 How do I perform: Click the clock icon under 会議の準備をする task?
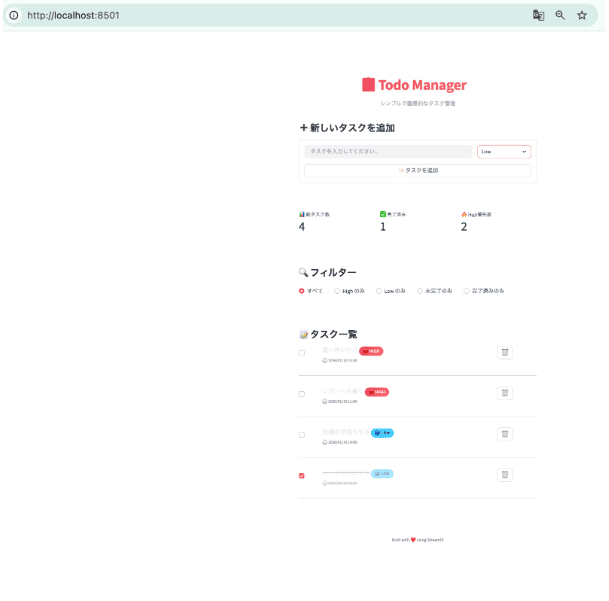[325, 442]
